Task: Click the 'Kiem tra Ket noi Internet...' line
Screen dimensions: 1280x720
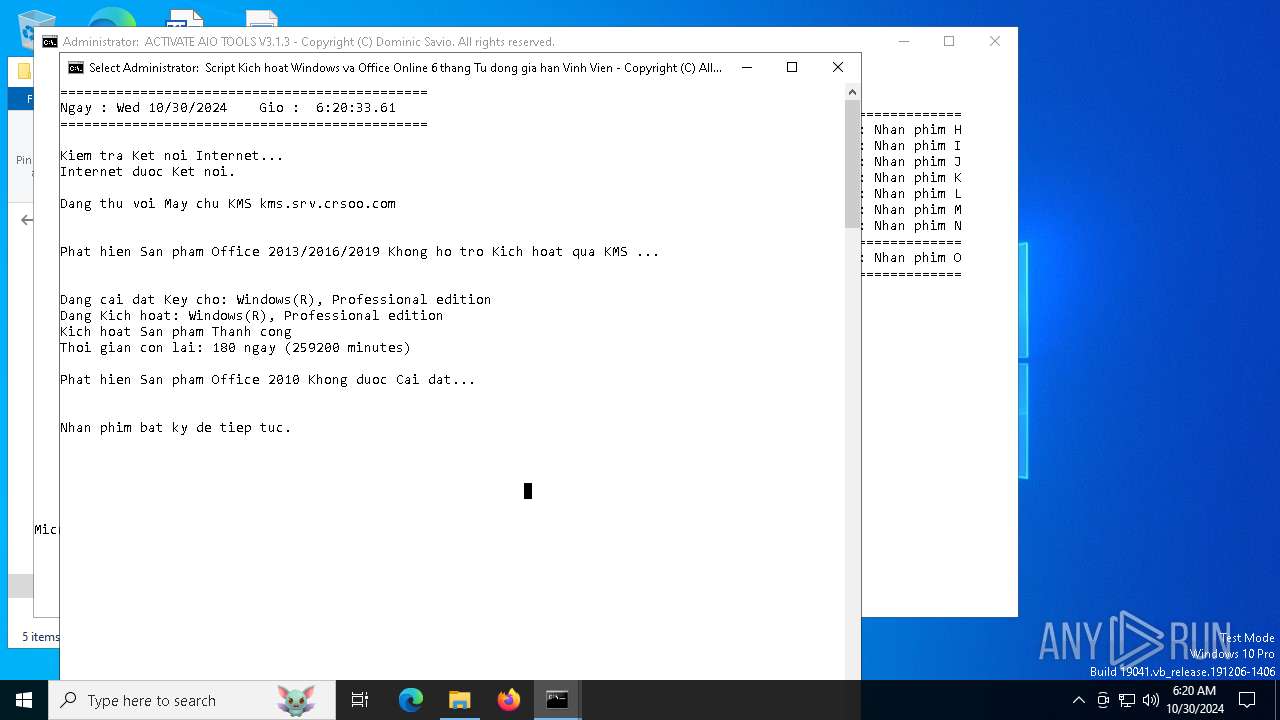Action: pos(172,155)
